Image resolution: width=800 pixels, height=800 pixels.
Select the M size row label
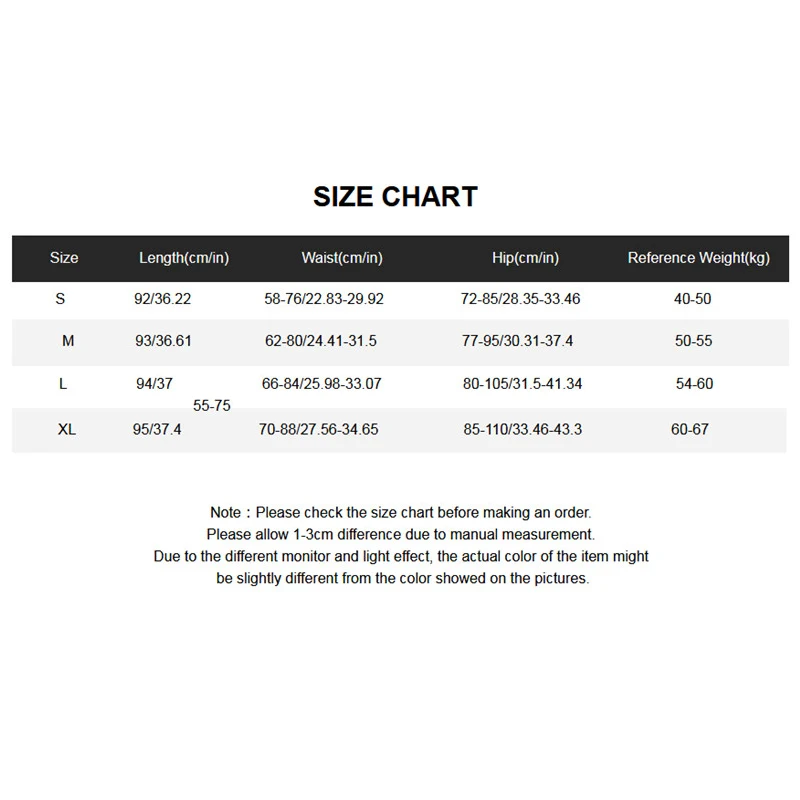click(68, 340)
